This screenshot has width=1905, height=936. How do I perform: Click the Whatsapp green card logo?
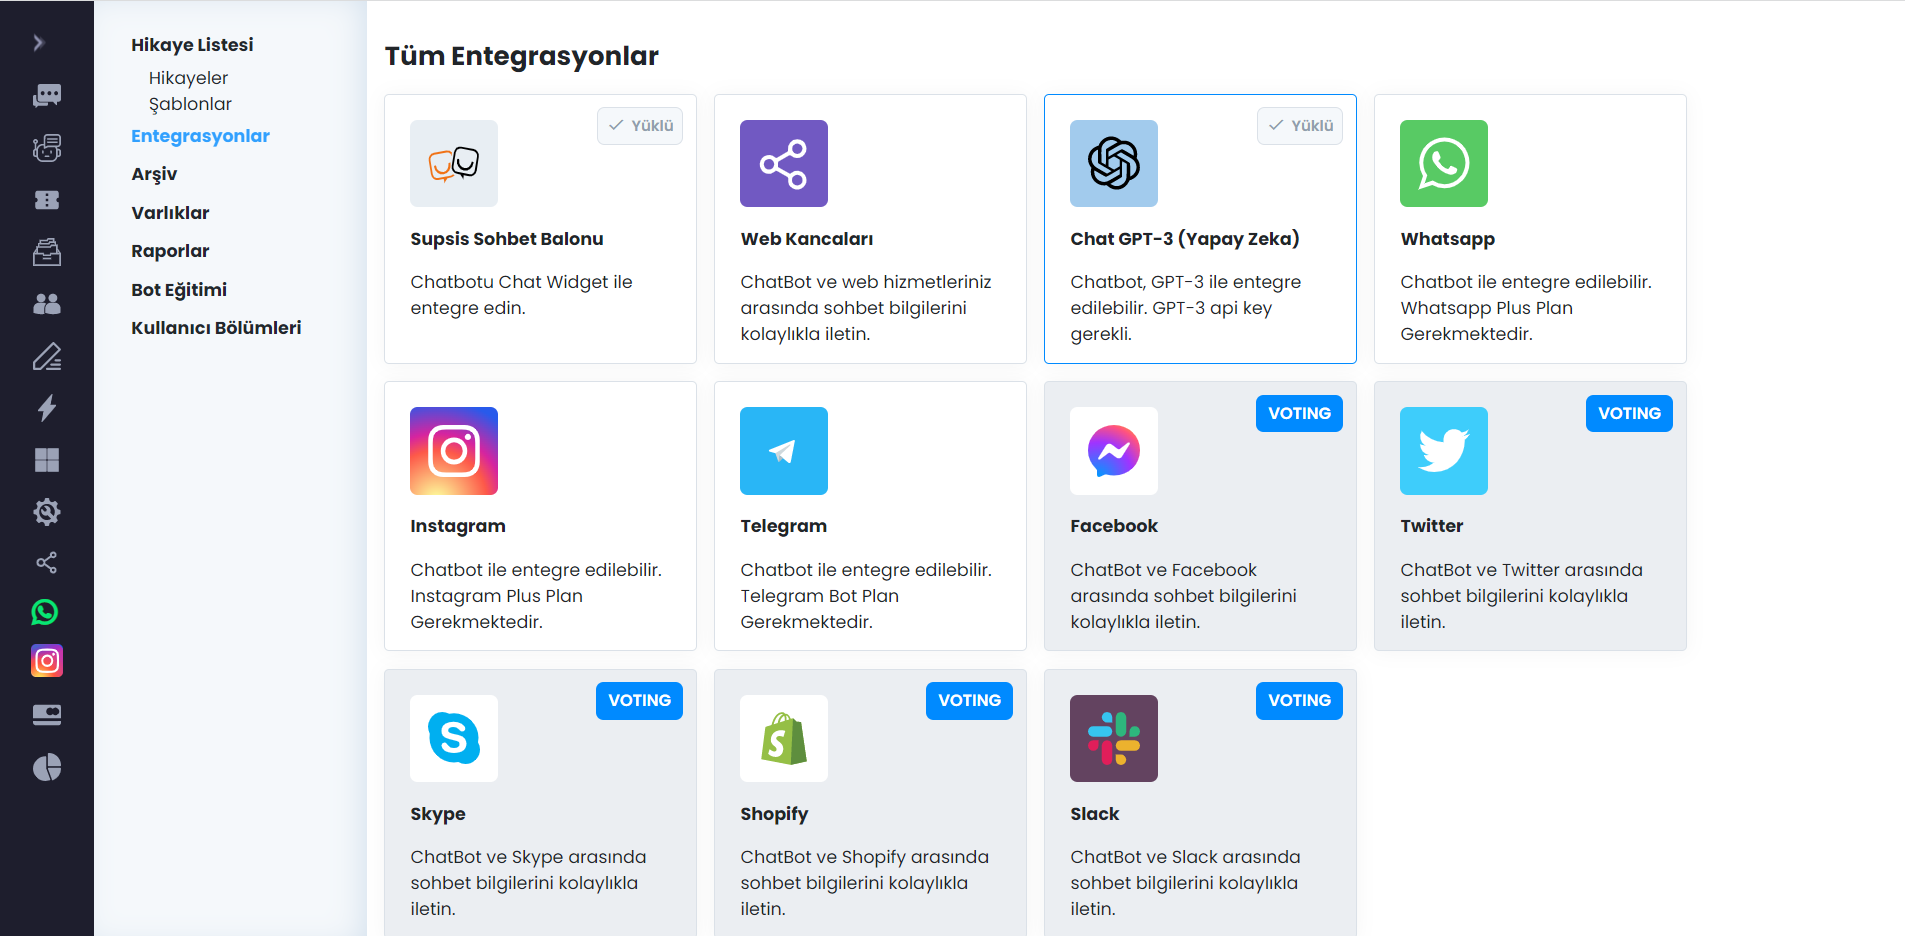(x=1444, y=164)
